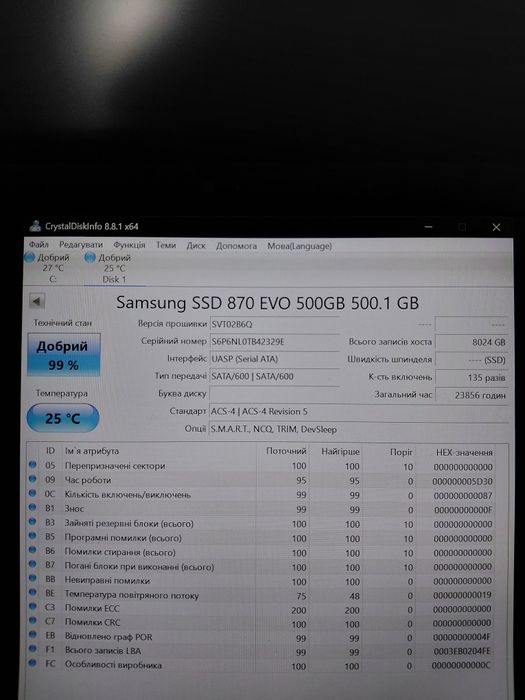Click the ---- (SSD) rotation rate value
525x700 pixels.
tap(471, 360)
